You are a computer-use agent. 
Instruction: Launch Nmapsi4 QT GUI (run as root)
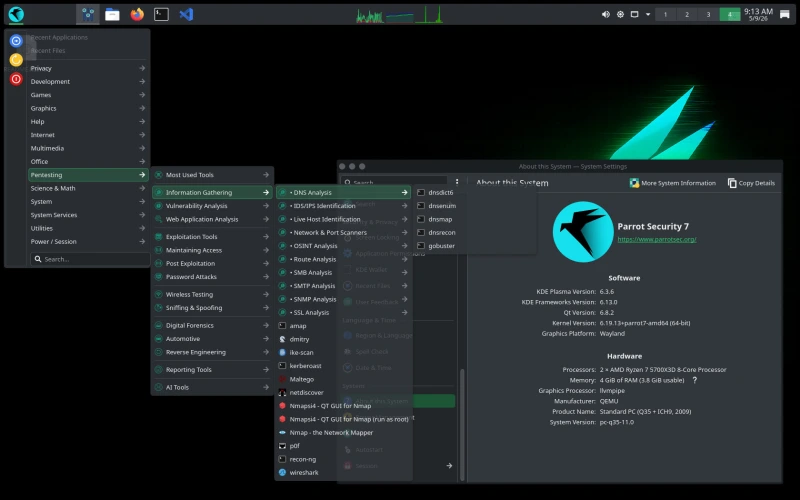click(343, 419)
